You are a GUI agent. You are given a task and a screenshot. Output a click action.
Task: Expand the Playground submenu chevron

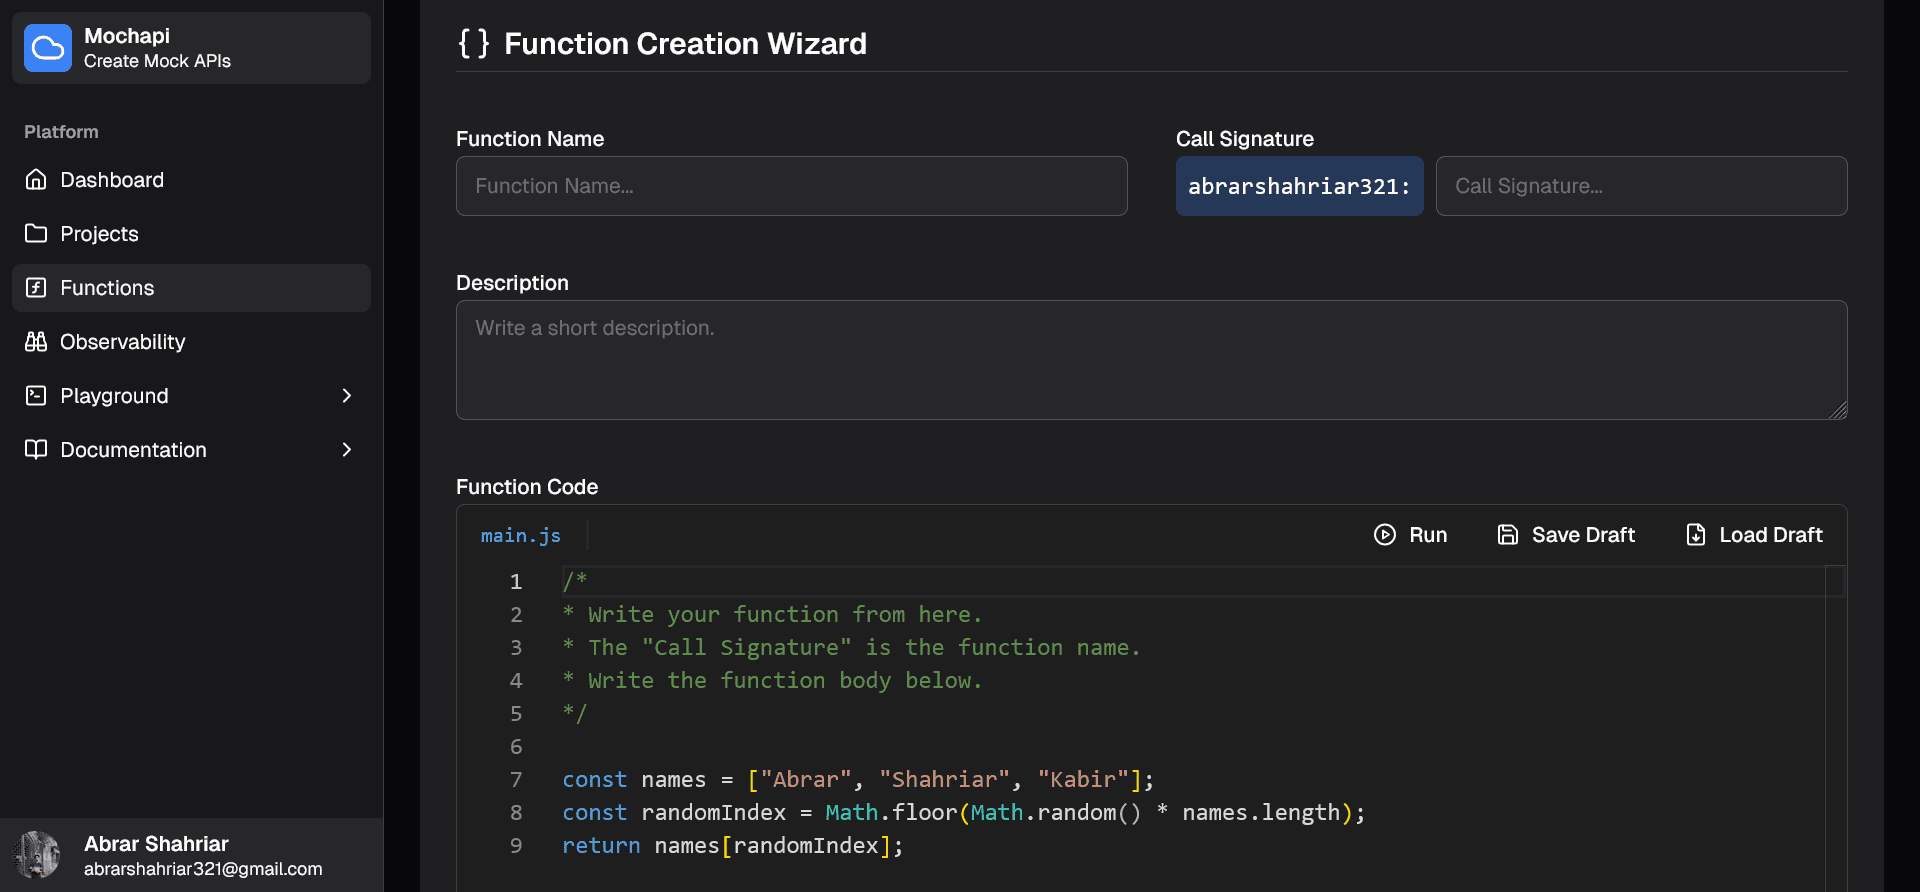(x=347, y=396)
